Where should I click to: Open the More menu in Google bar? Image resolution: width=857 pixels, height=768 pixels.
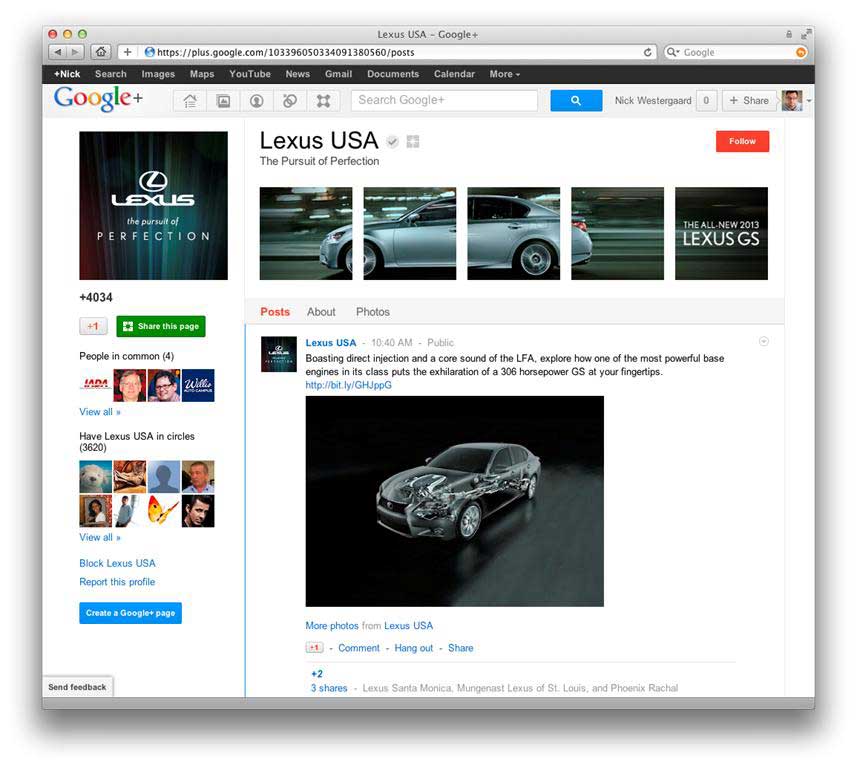504,74
